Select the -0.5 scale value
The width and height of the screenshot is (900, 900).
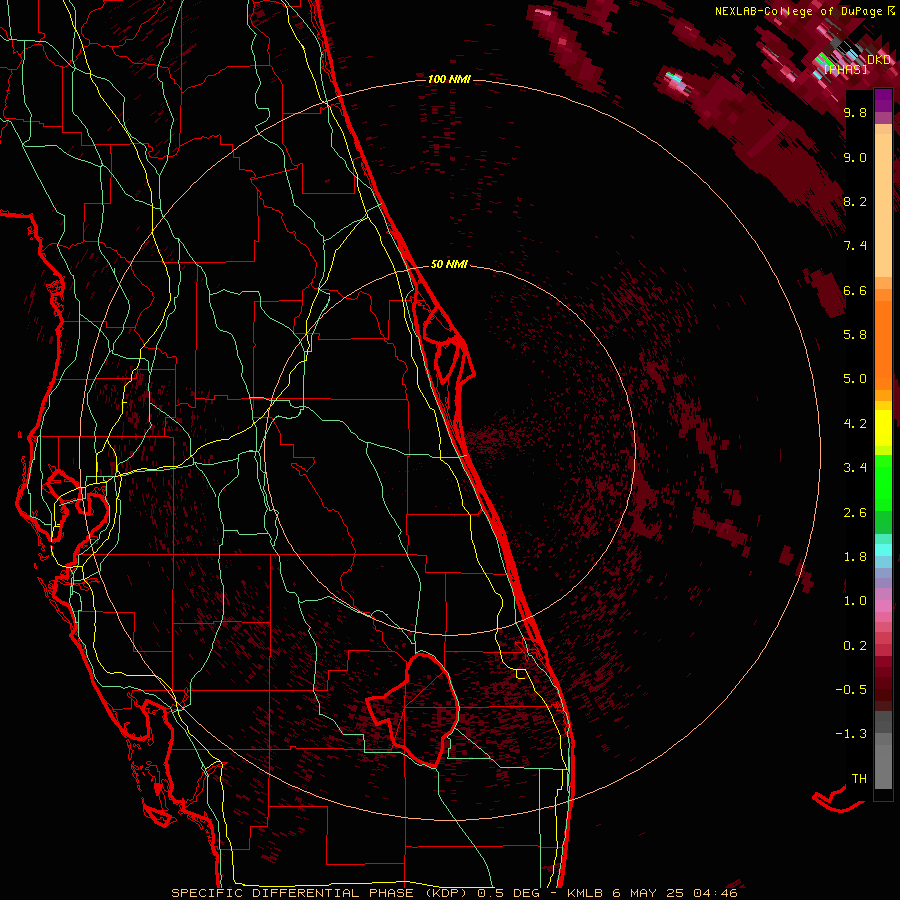tap(851, 690)
